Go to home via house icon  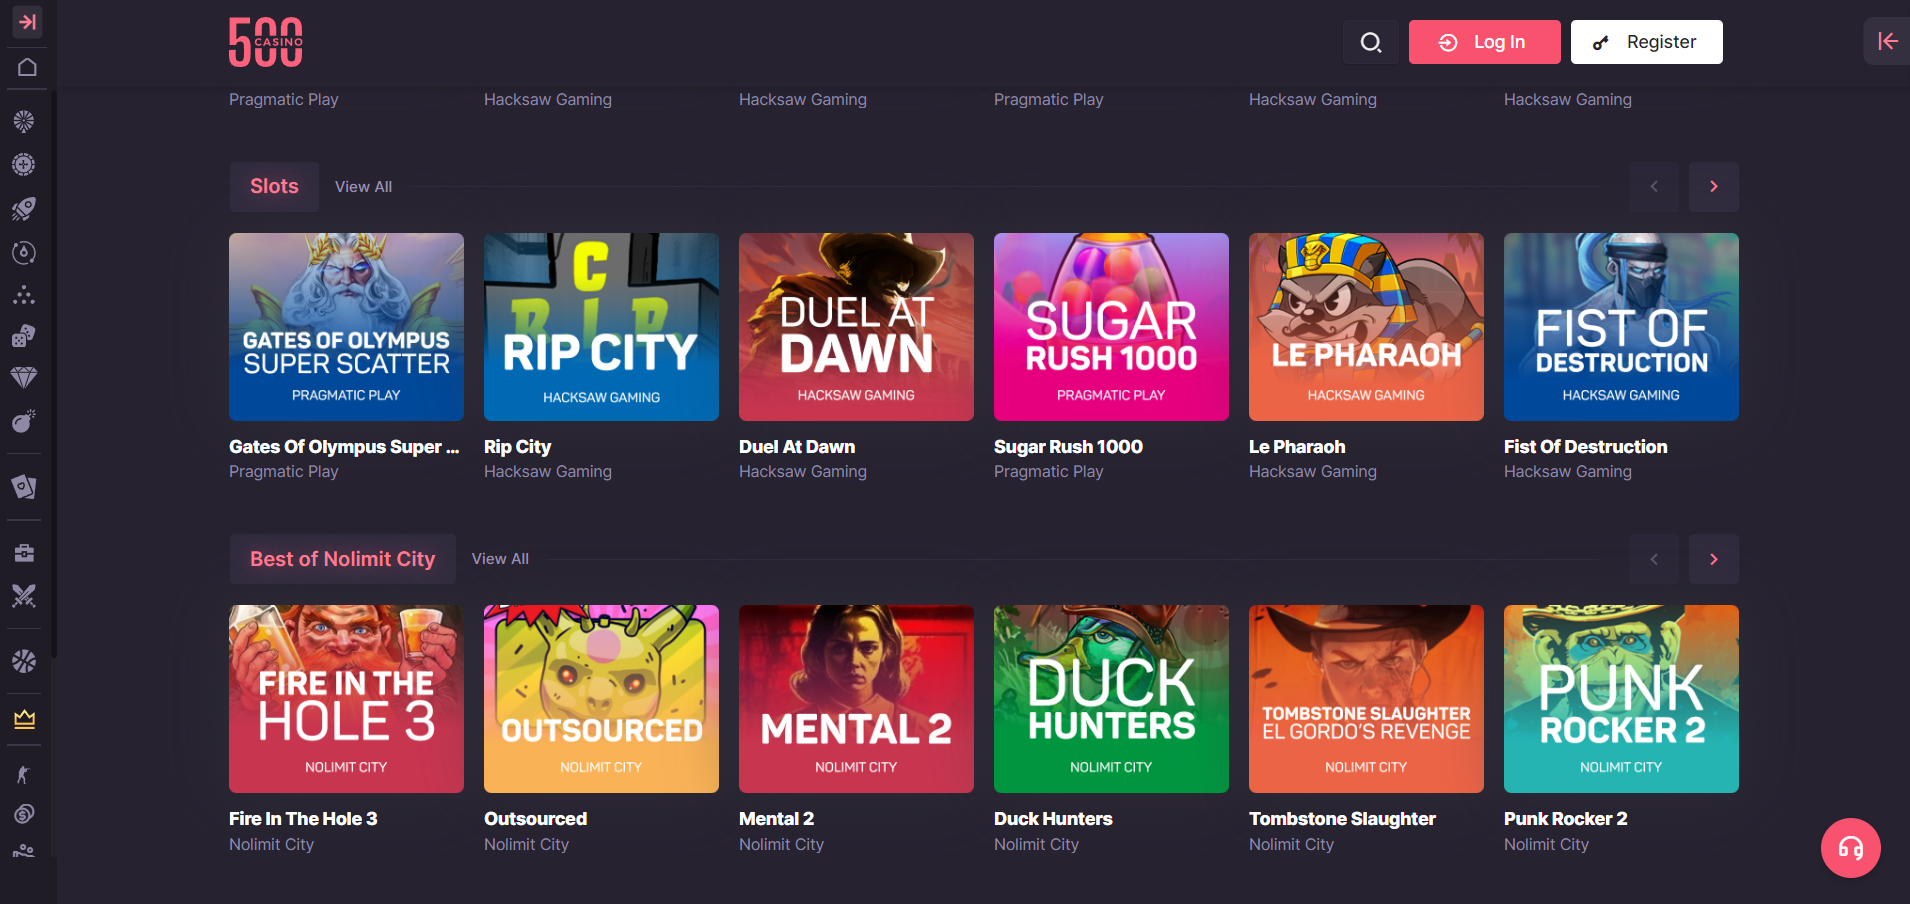pos(27,67)
